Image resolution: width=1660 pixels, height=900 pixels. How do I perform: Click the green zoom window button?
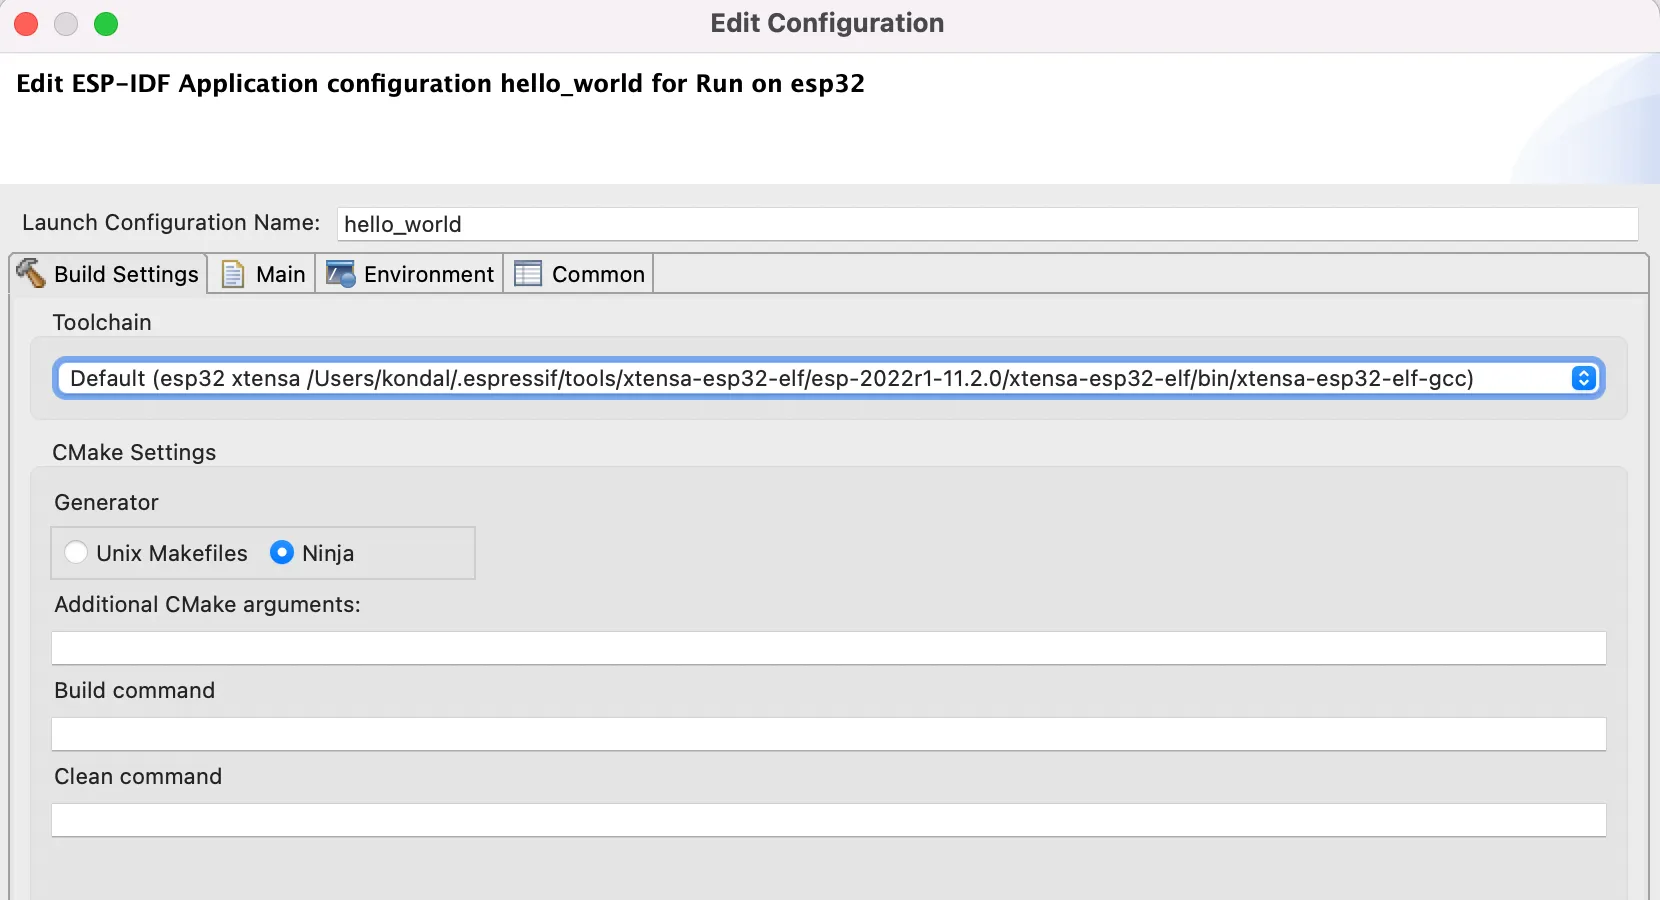(x=106, y=24)
